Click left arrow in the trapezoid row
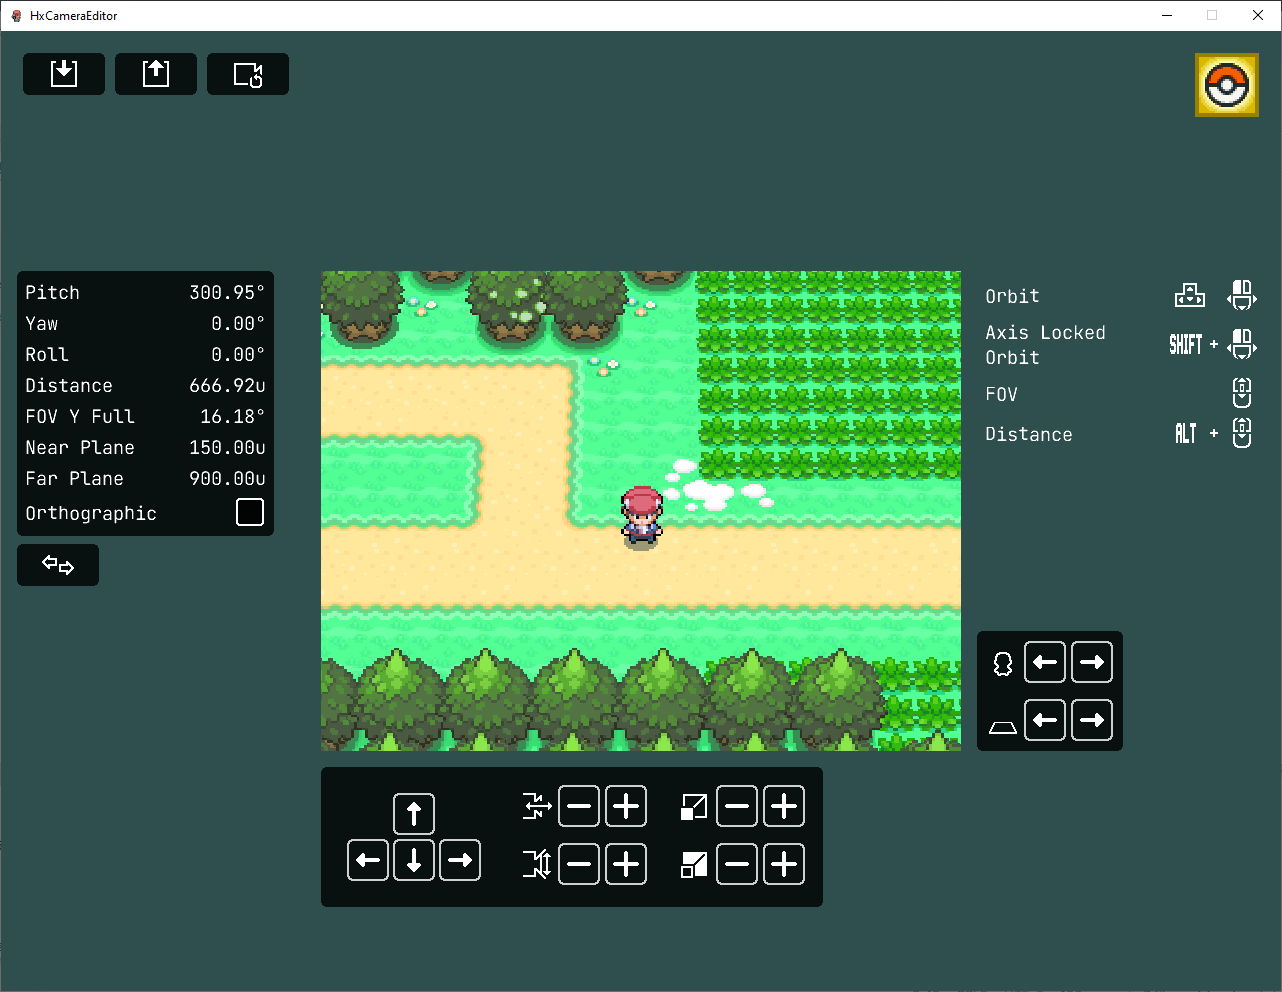The height and width of the screenshot is (992, 1282). click(x=1045, y=720)
